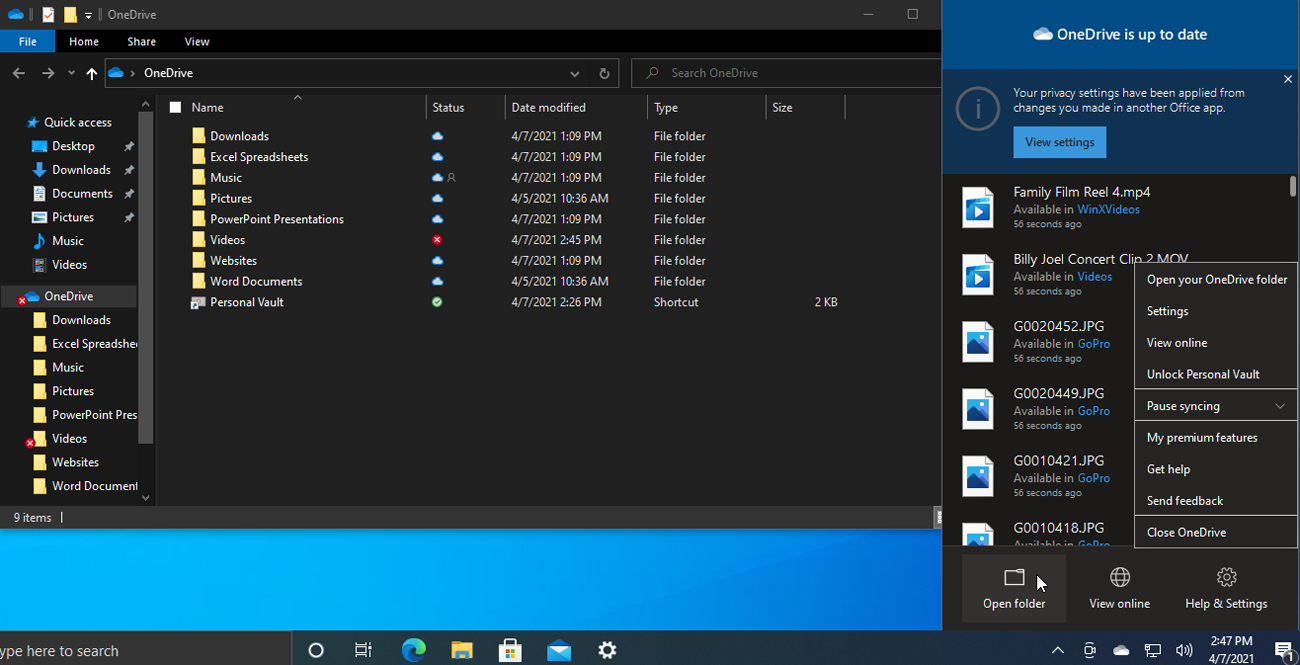Expand the address bar history dropdown
The height and width of the screenshot is (665, 1300).
tap(574, 73)
